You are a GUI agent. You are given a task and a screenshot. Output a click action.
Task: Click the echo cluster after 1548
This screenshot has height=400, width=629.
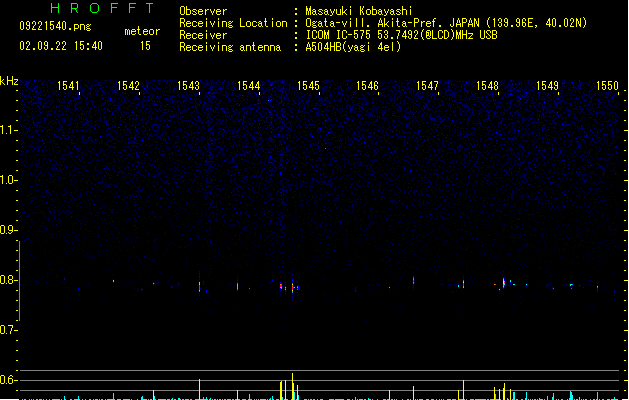pyautogui.click(x=504, y=283)
